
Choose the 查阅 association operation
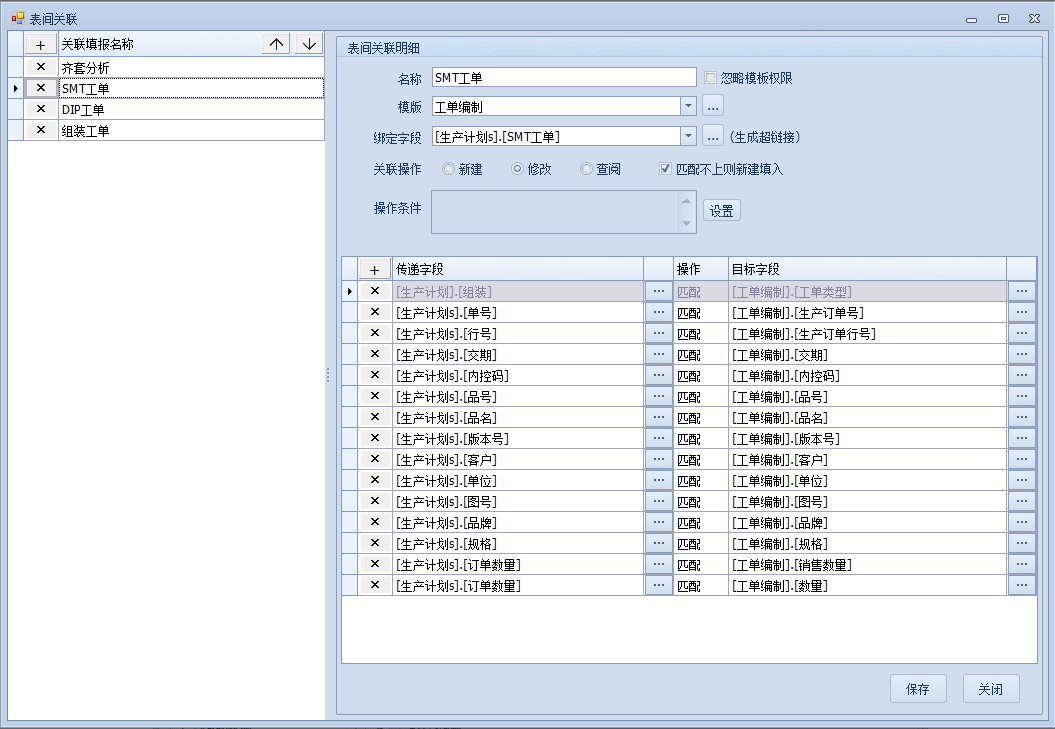click(586, 169)
